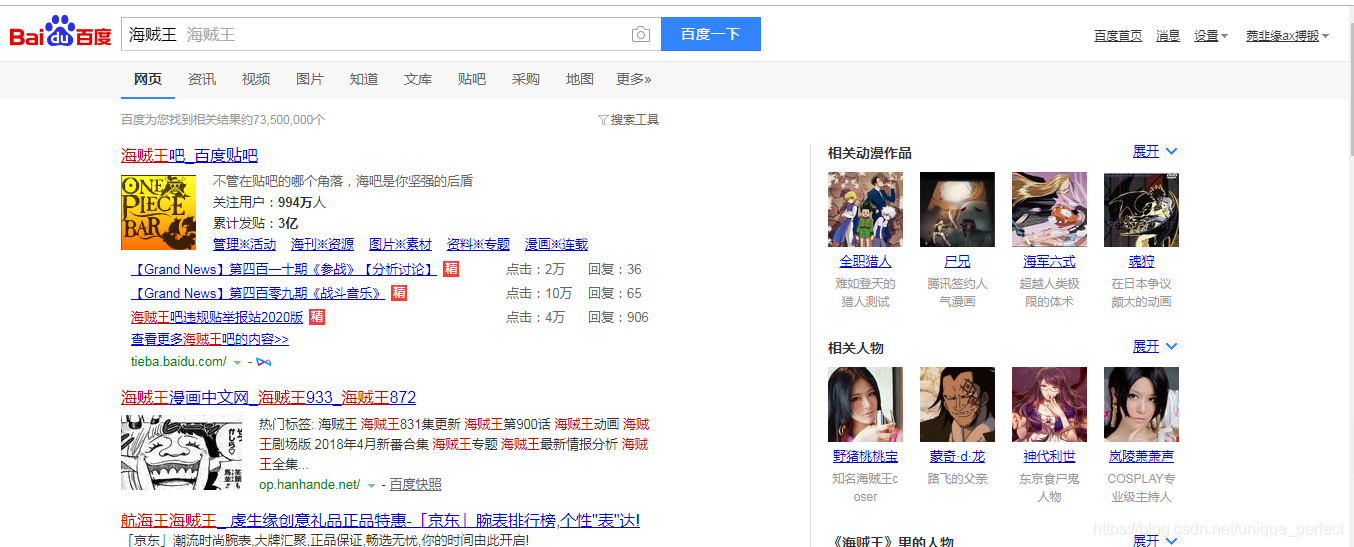The height and width of the screenshot is (547, 1354).
Task: Open the 百度快照 cached page link
Action: point(415,485)
